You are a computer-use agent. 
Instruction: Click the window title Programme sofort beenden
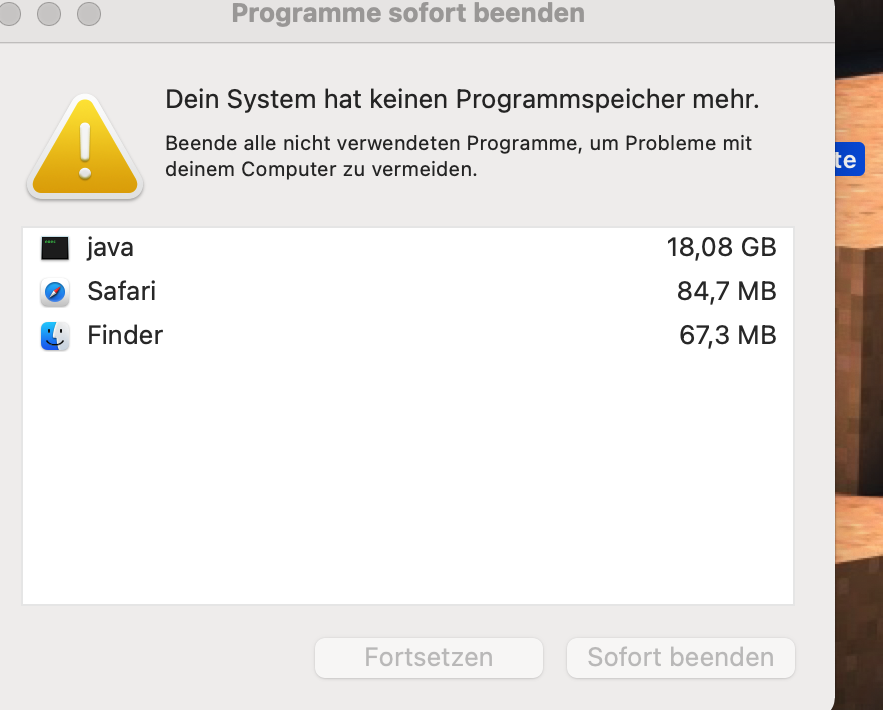[407, 14]
